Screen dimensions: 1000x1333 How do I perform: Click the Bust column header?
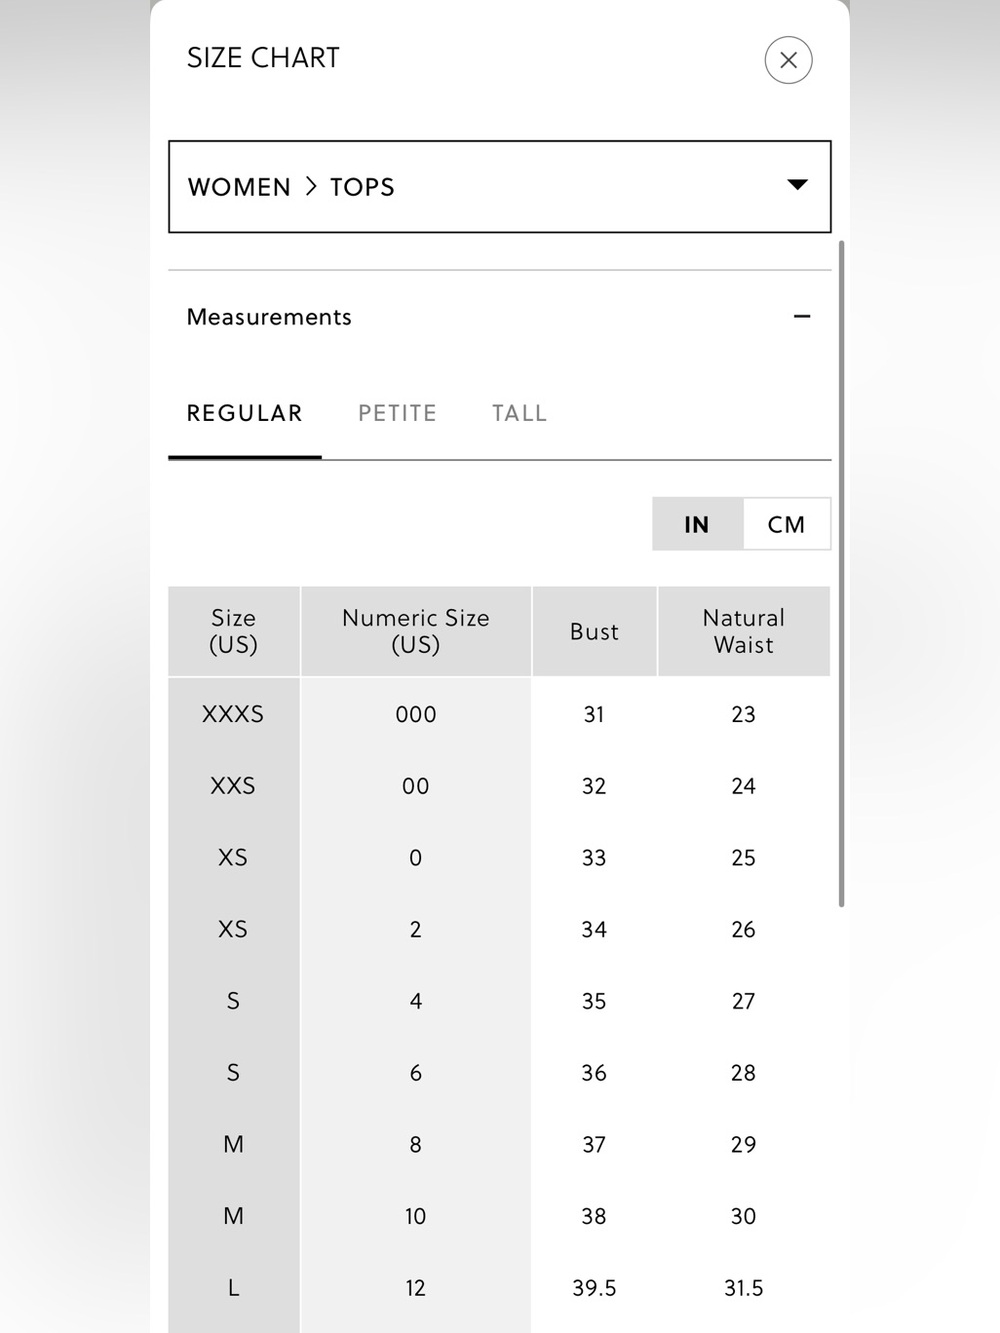(x=594, y=631)
